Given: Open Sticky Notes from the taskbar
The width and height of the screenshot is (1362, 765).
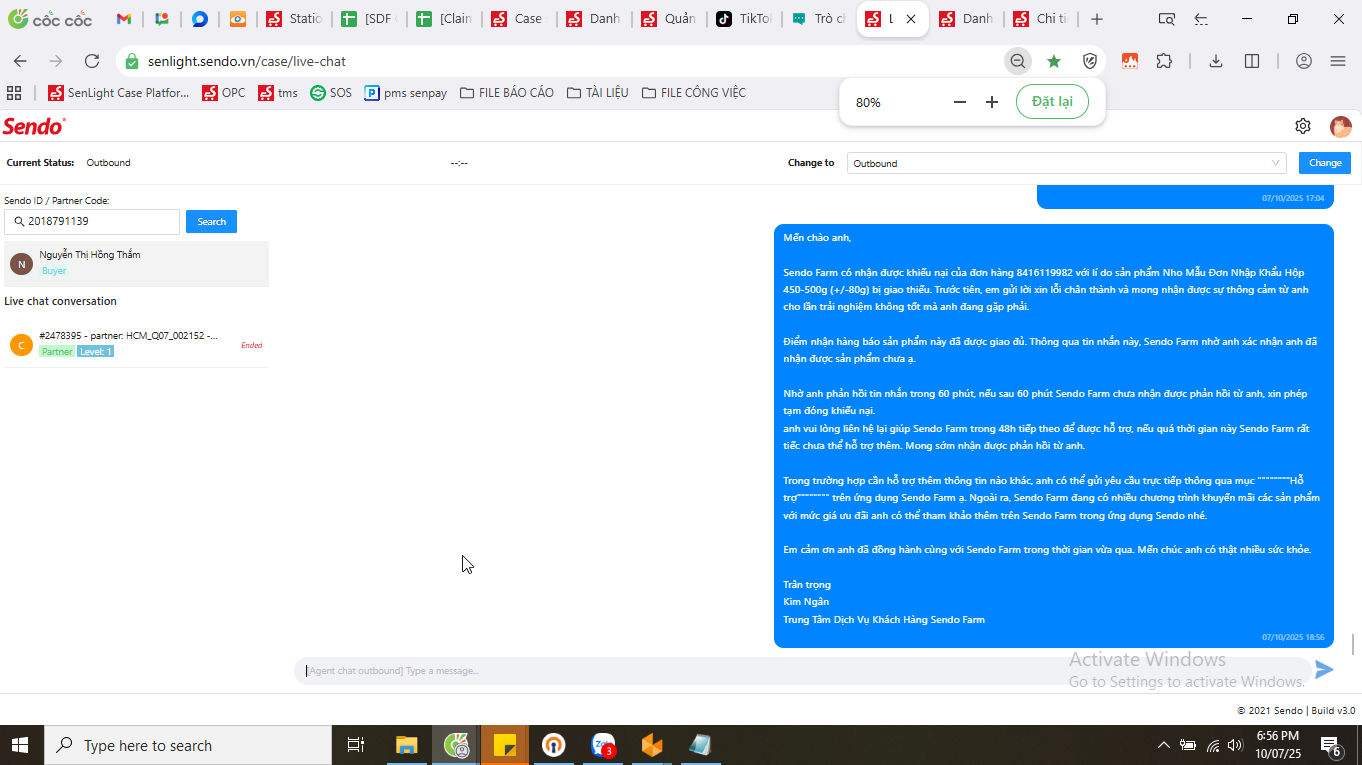Looking at the screenshot, I should (505, 745).
